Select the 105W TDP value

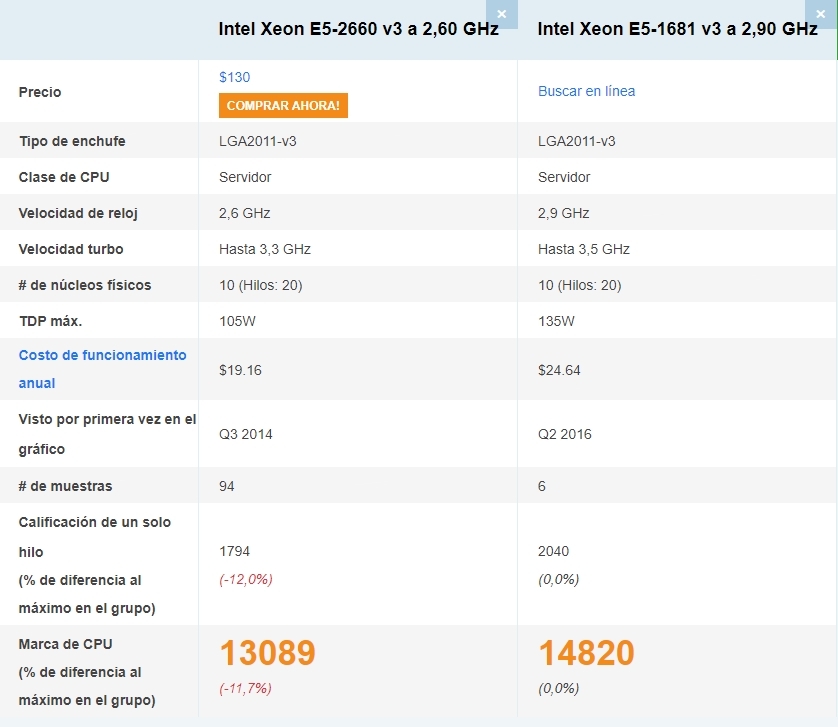click(237, 321)
